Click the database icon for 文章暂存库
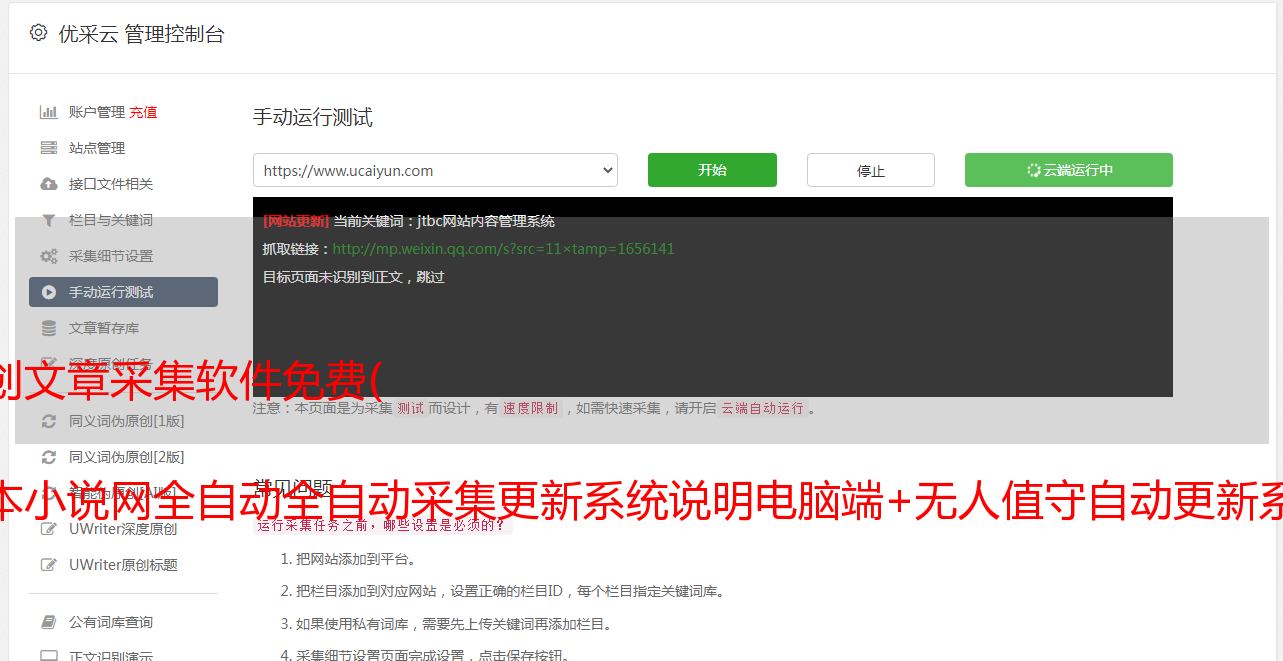1283x661 pixels. pos(48,328)
